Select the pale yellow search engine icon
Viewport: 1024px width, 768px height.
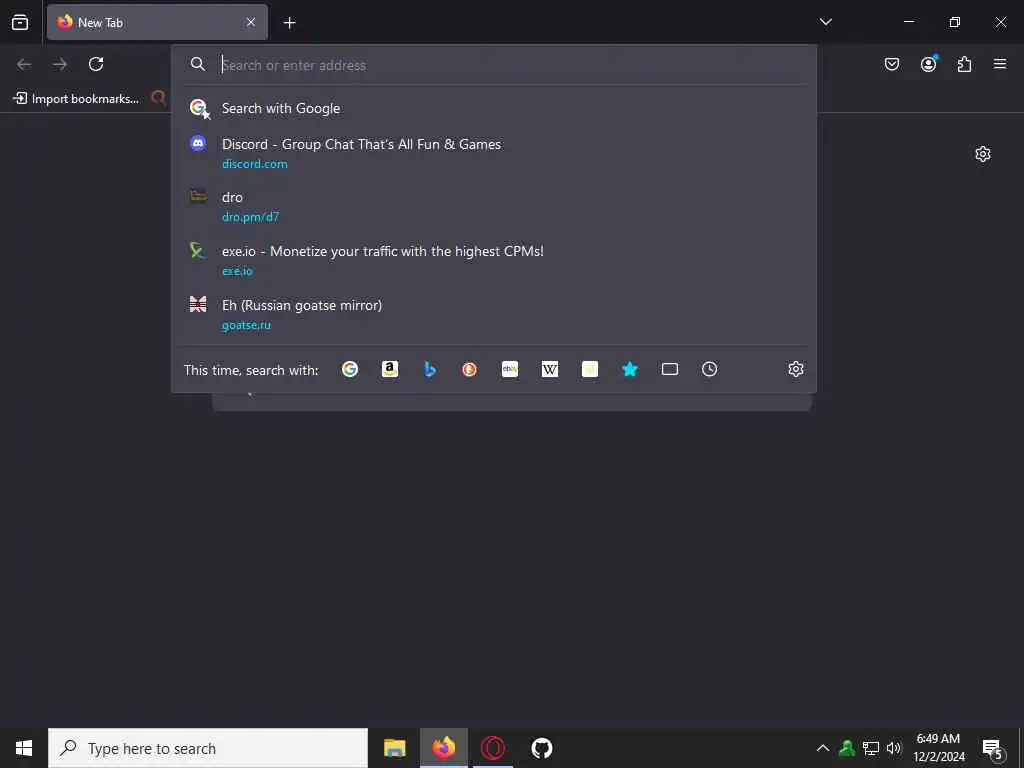point(590,370)
